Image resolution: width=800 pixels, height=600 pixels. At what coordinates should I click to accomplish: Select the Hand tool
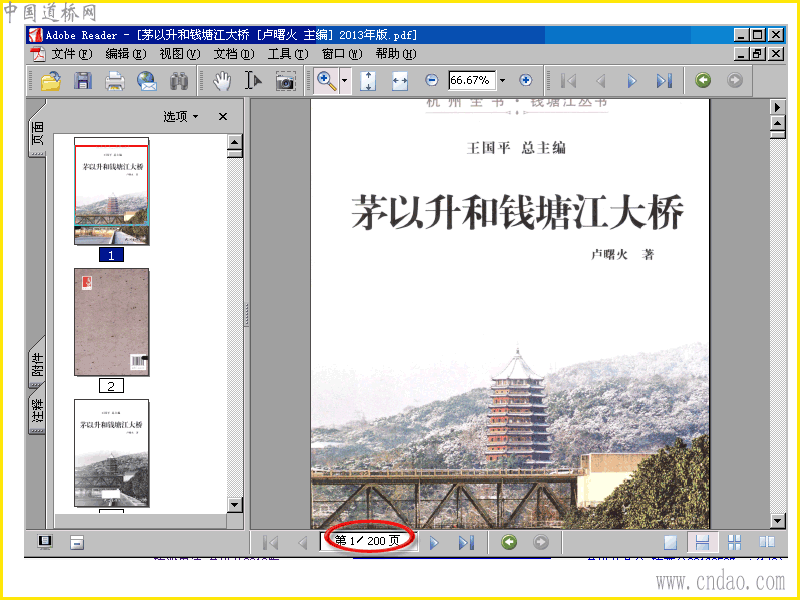click(222, 81)
